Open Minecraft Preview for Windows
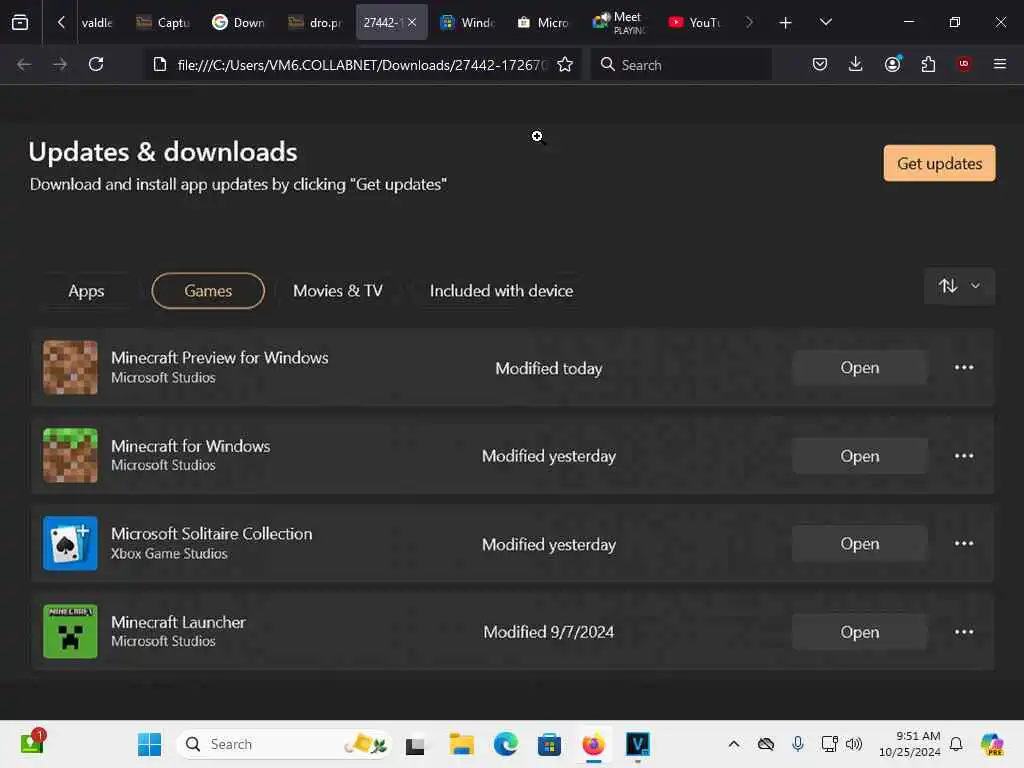The width and height of the screenshot is (1024, 768). click(x=859, y=368)
